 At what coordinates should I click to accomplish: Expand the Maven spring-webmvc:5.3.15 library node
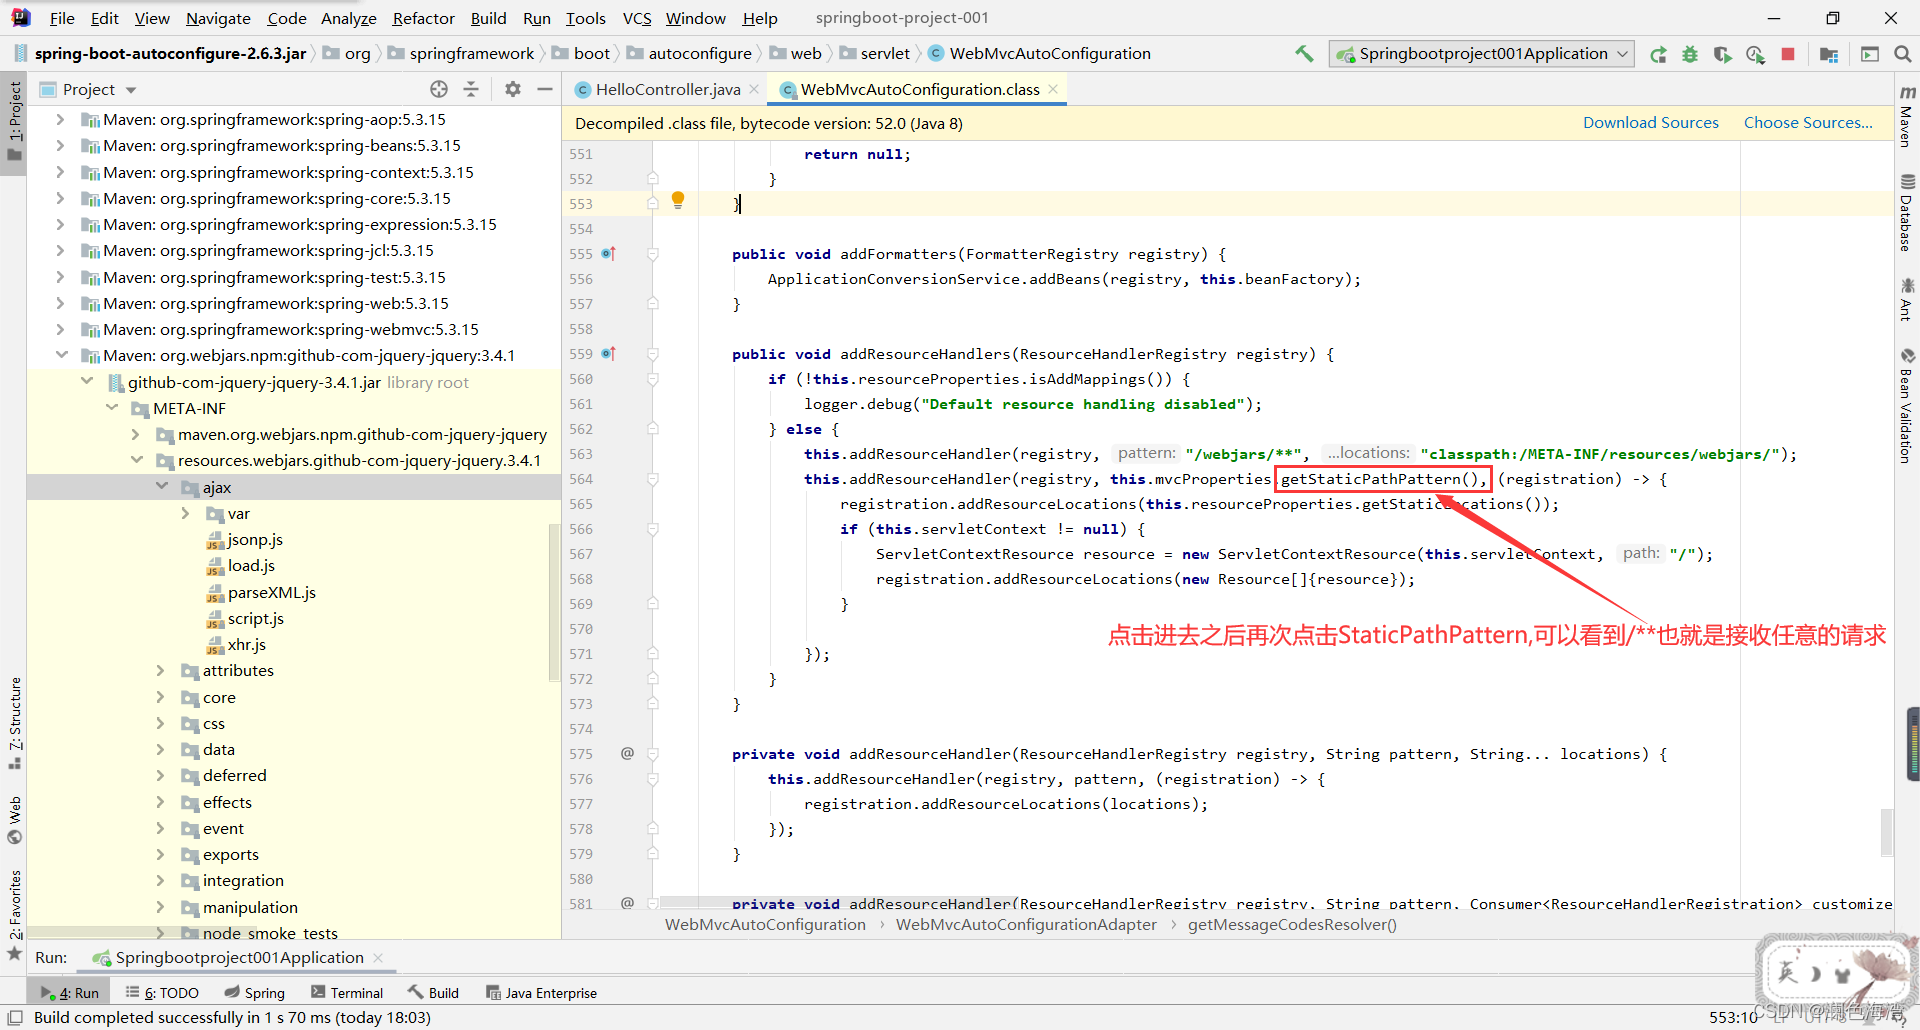[x=60, y=329]
